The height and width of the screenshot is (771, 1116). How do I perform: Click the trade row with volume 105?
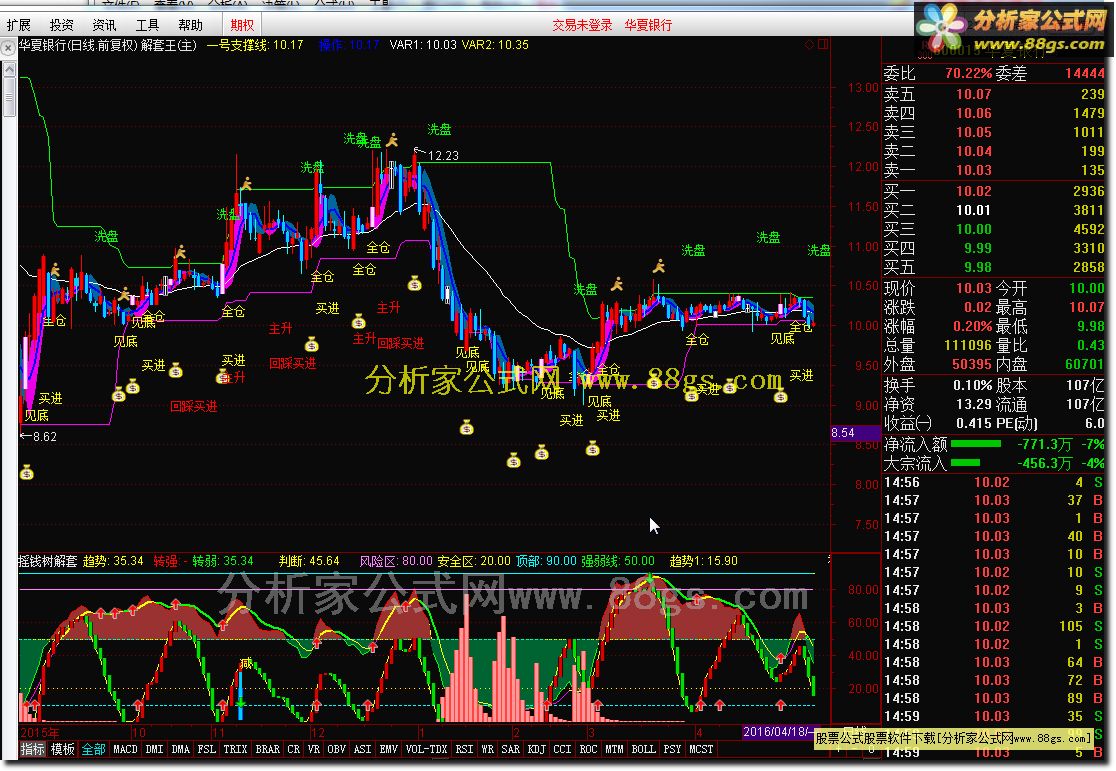[x=993, y=626]
